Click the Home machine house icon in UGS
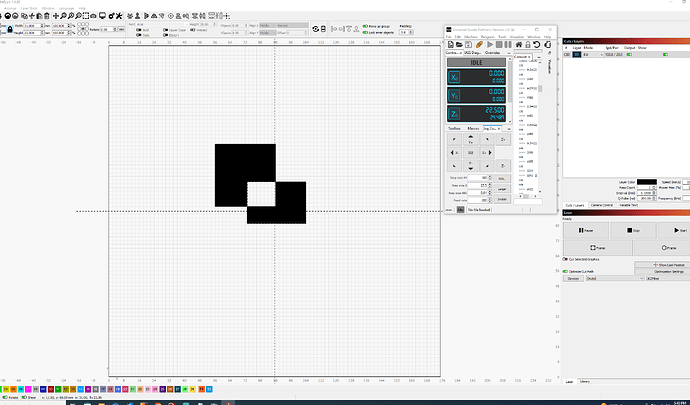The height and width of the screenshot is (405, 690). (x=519, y=44)
